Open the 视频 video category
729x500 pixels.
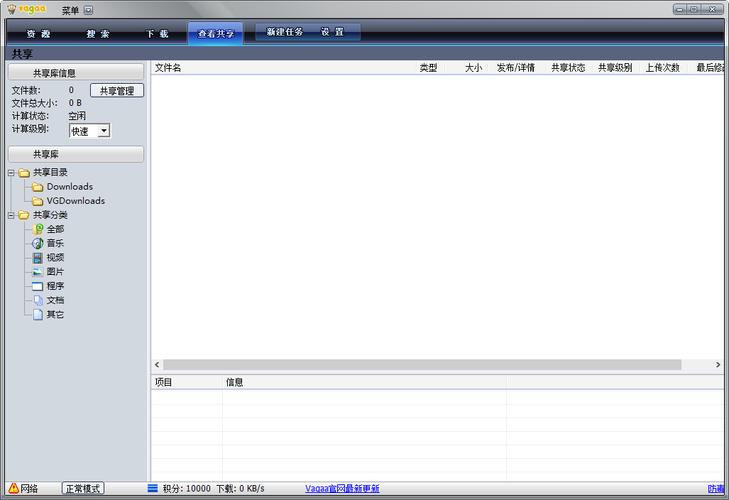click(38, 257)
